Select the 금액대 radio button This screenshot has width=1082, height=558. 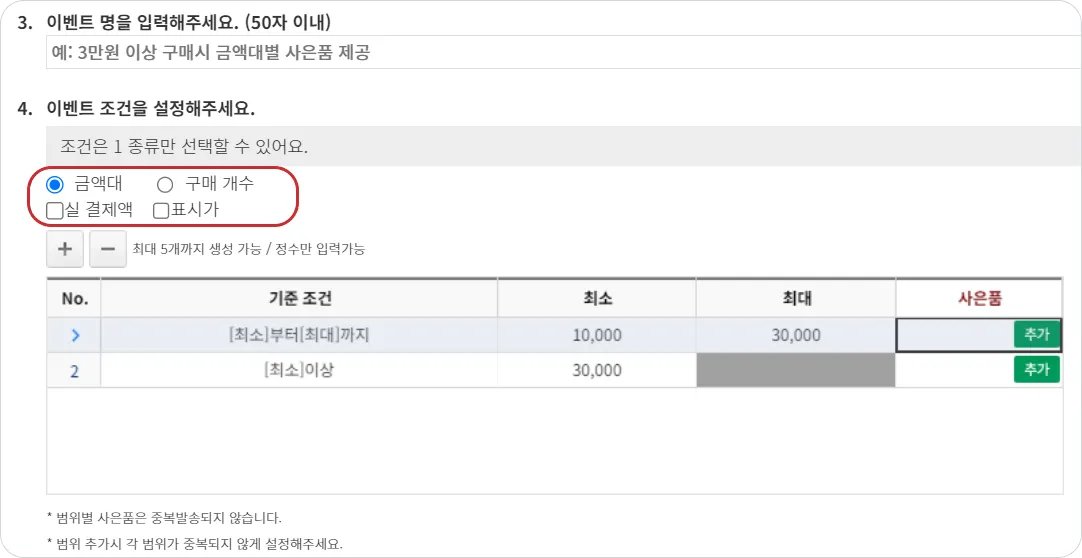click(x=55, y=184)
